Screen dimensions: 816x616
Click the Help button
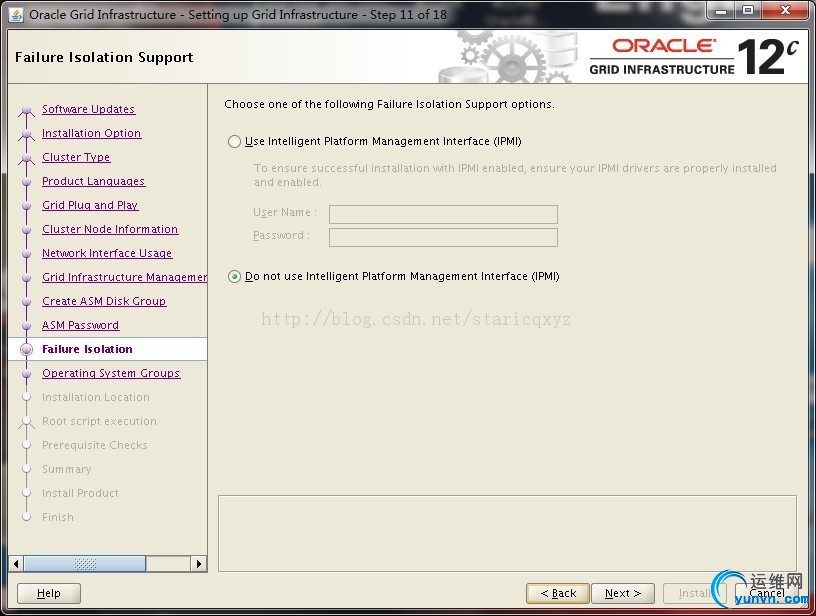49,593
